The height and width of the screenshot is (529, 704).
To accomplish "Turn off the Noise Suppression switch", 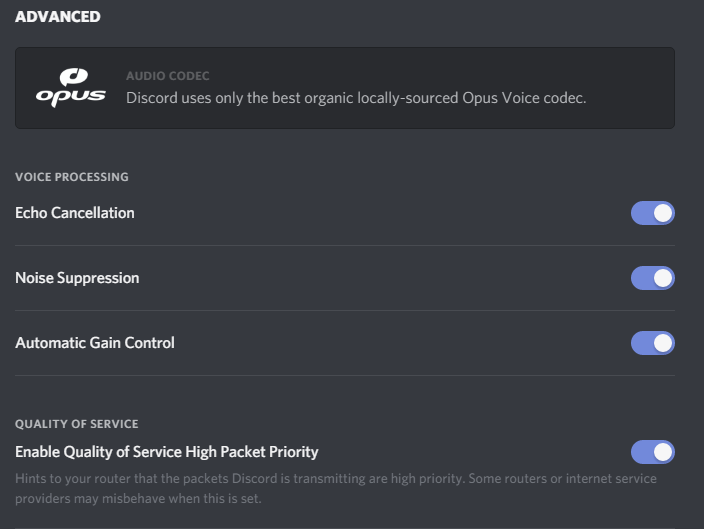I will 652,278.
